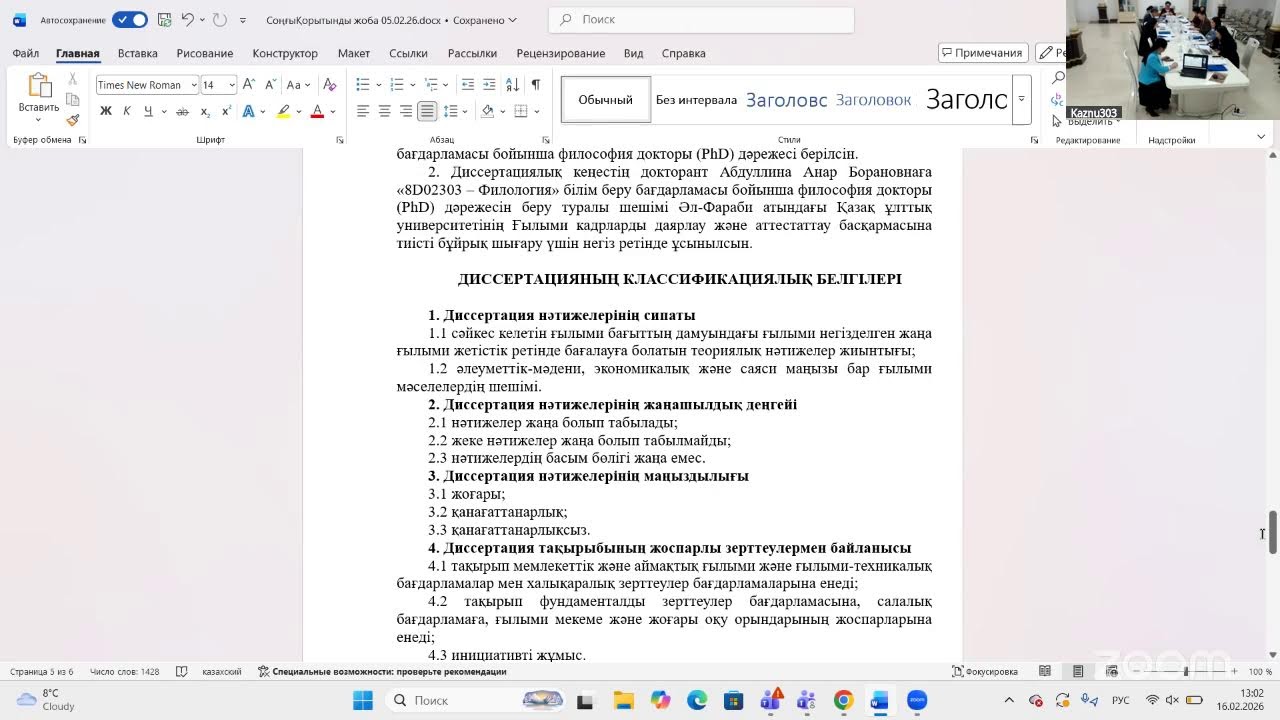Toggle Bold (Ж) formatting
Screen dimensions: 1280x720
[x=105, y=111]
